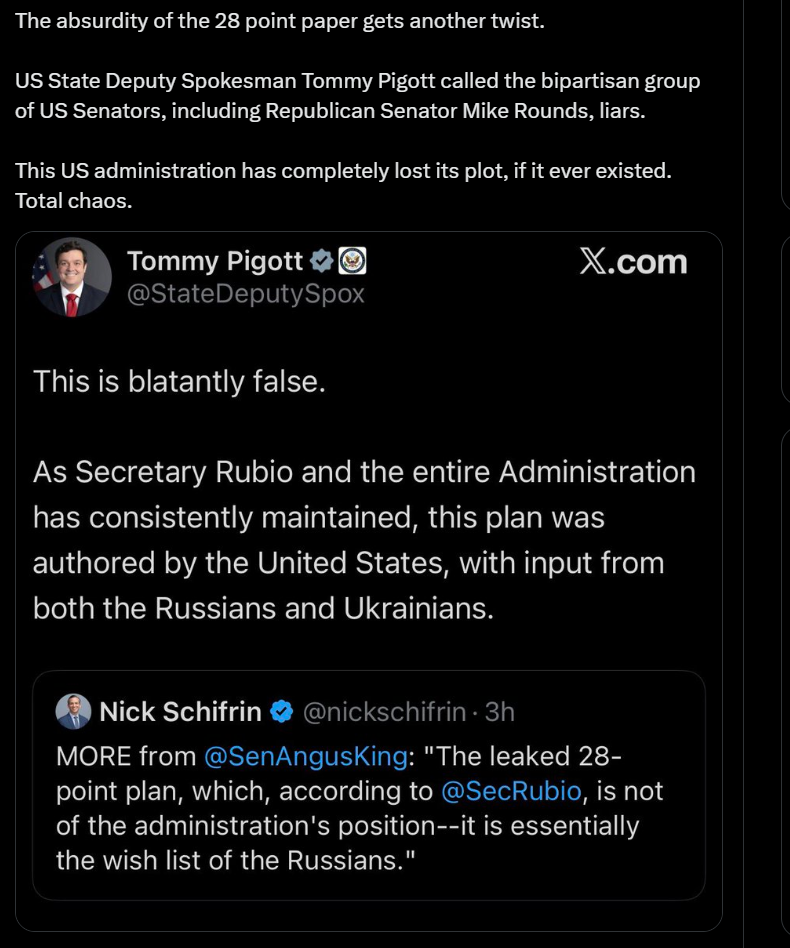Click Tommy Pigott's profile avatar
The image size is (790, 948).
coord(71,277)
